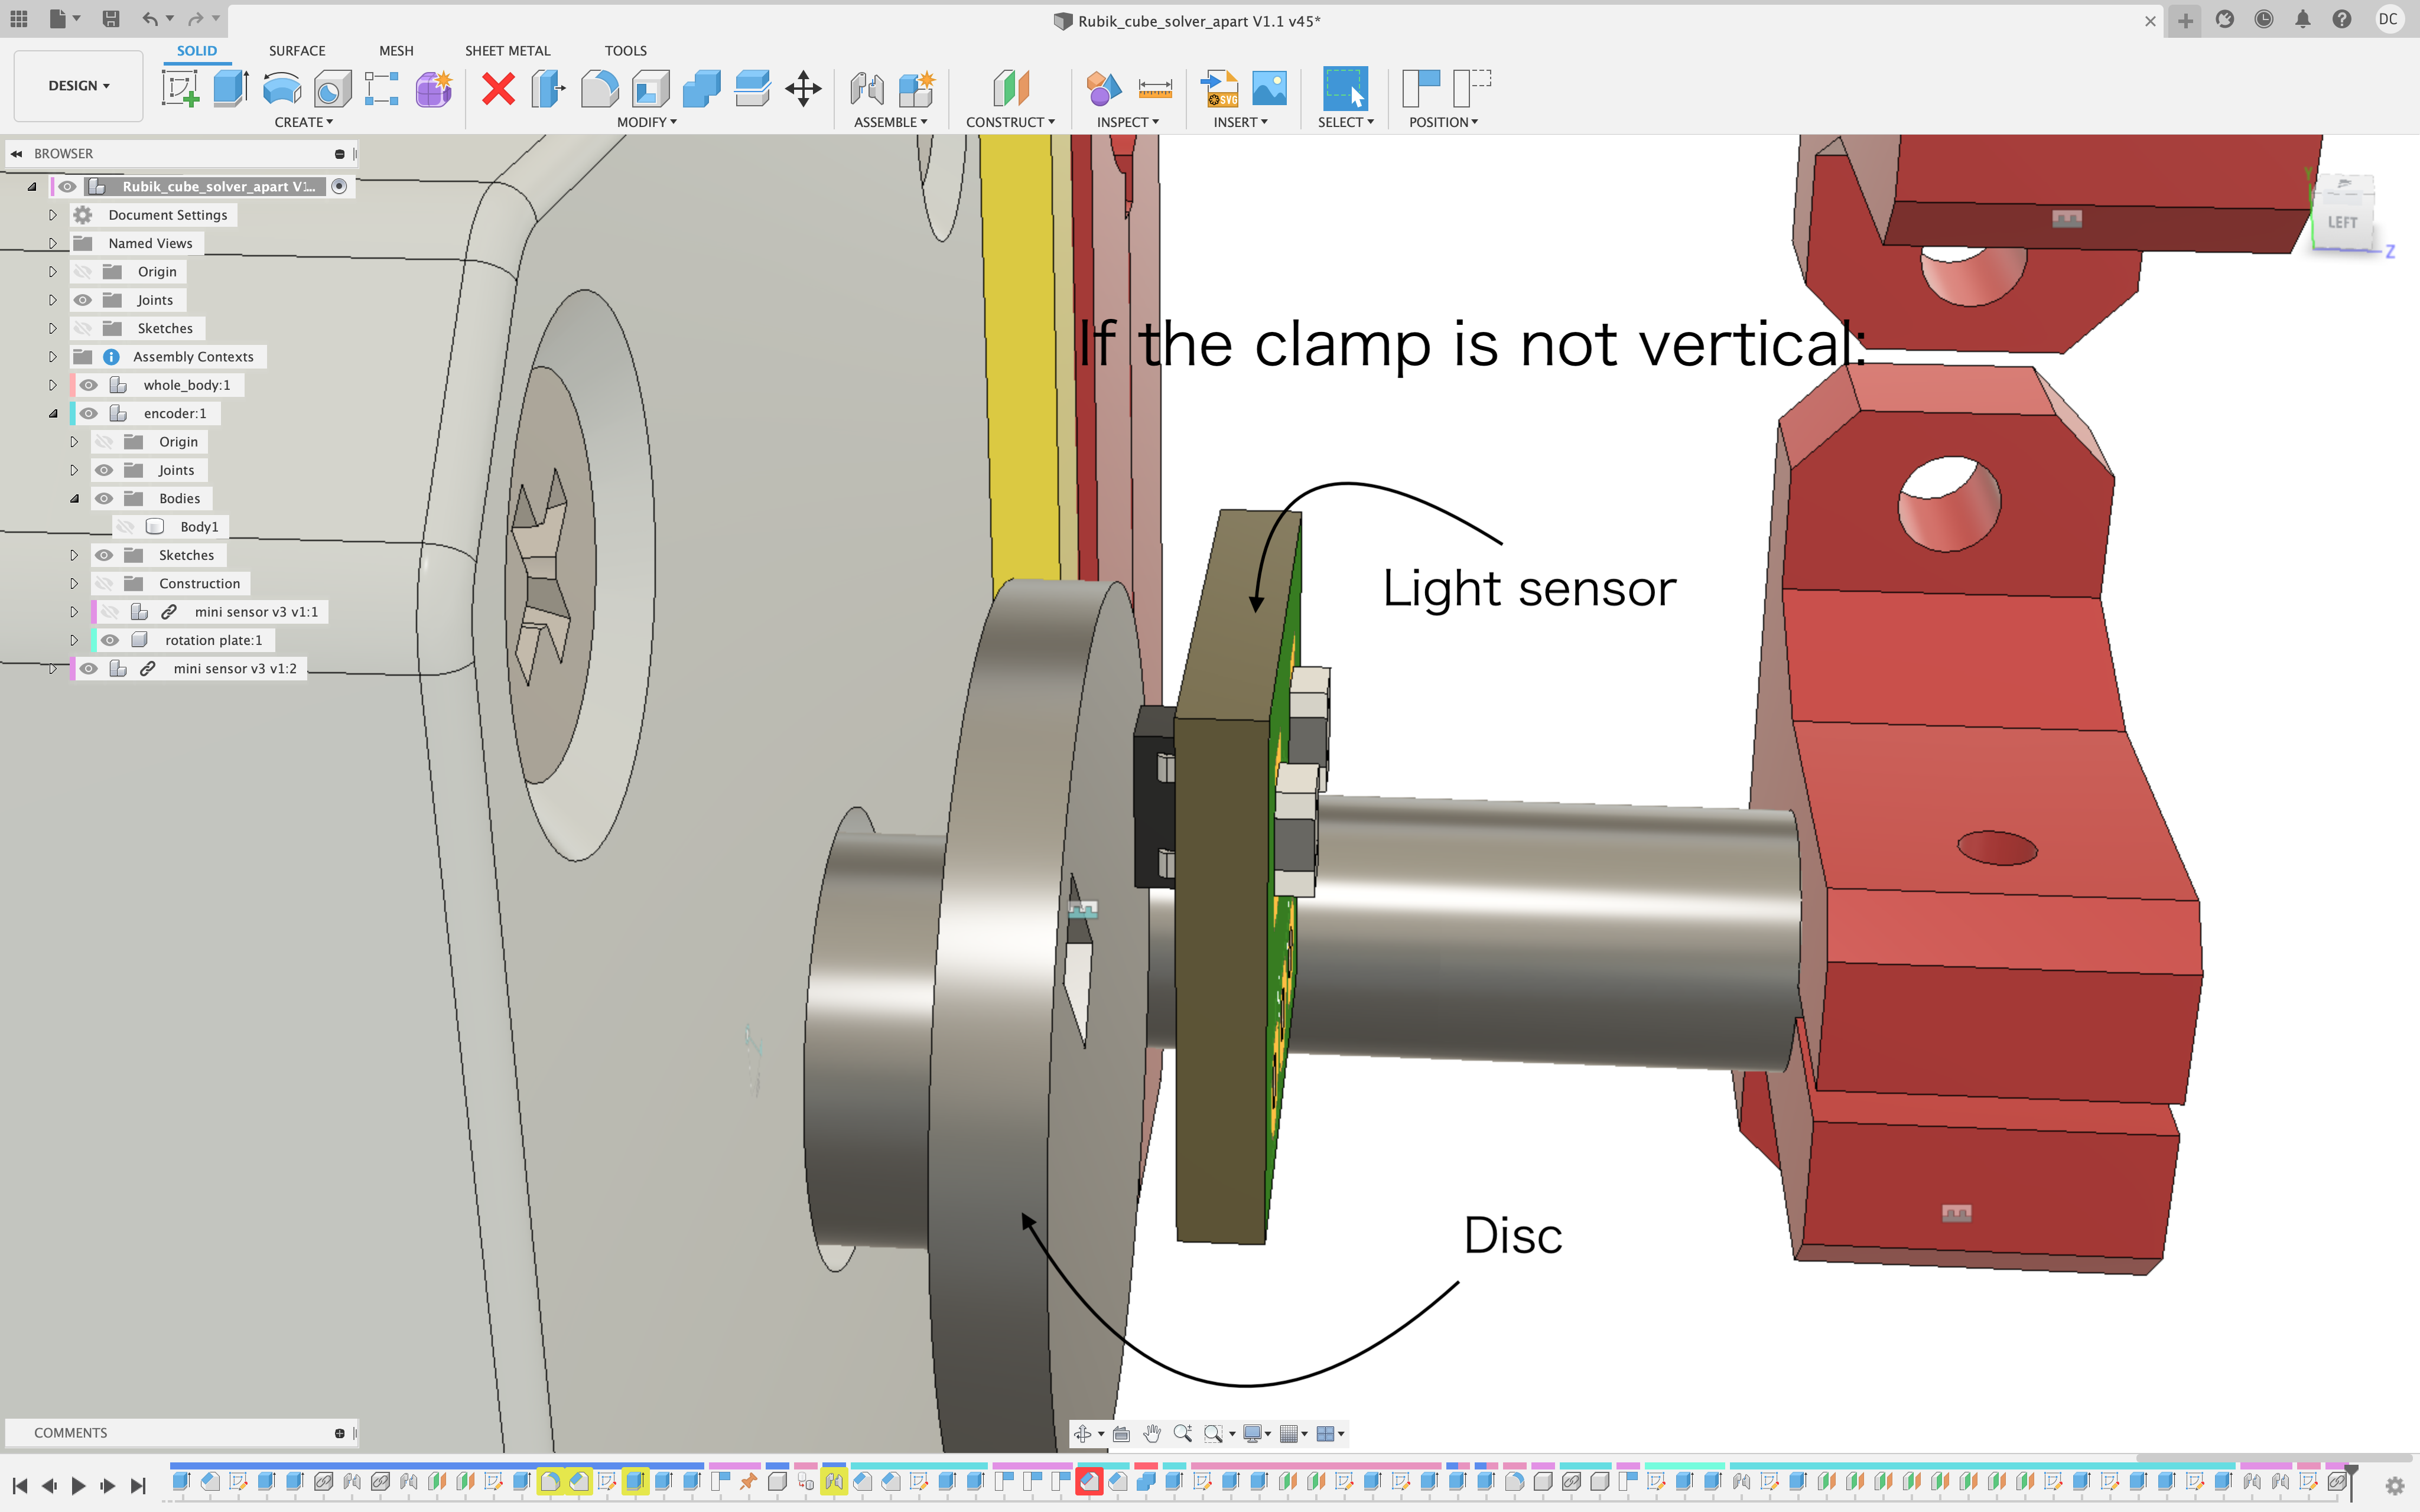Screen dimensions: 2420x1512
Task: Select the Hole tool
Action: (332, 88)
